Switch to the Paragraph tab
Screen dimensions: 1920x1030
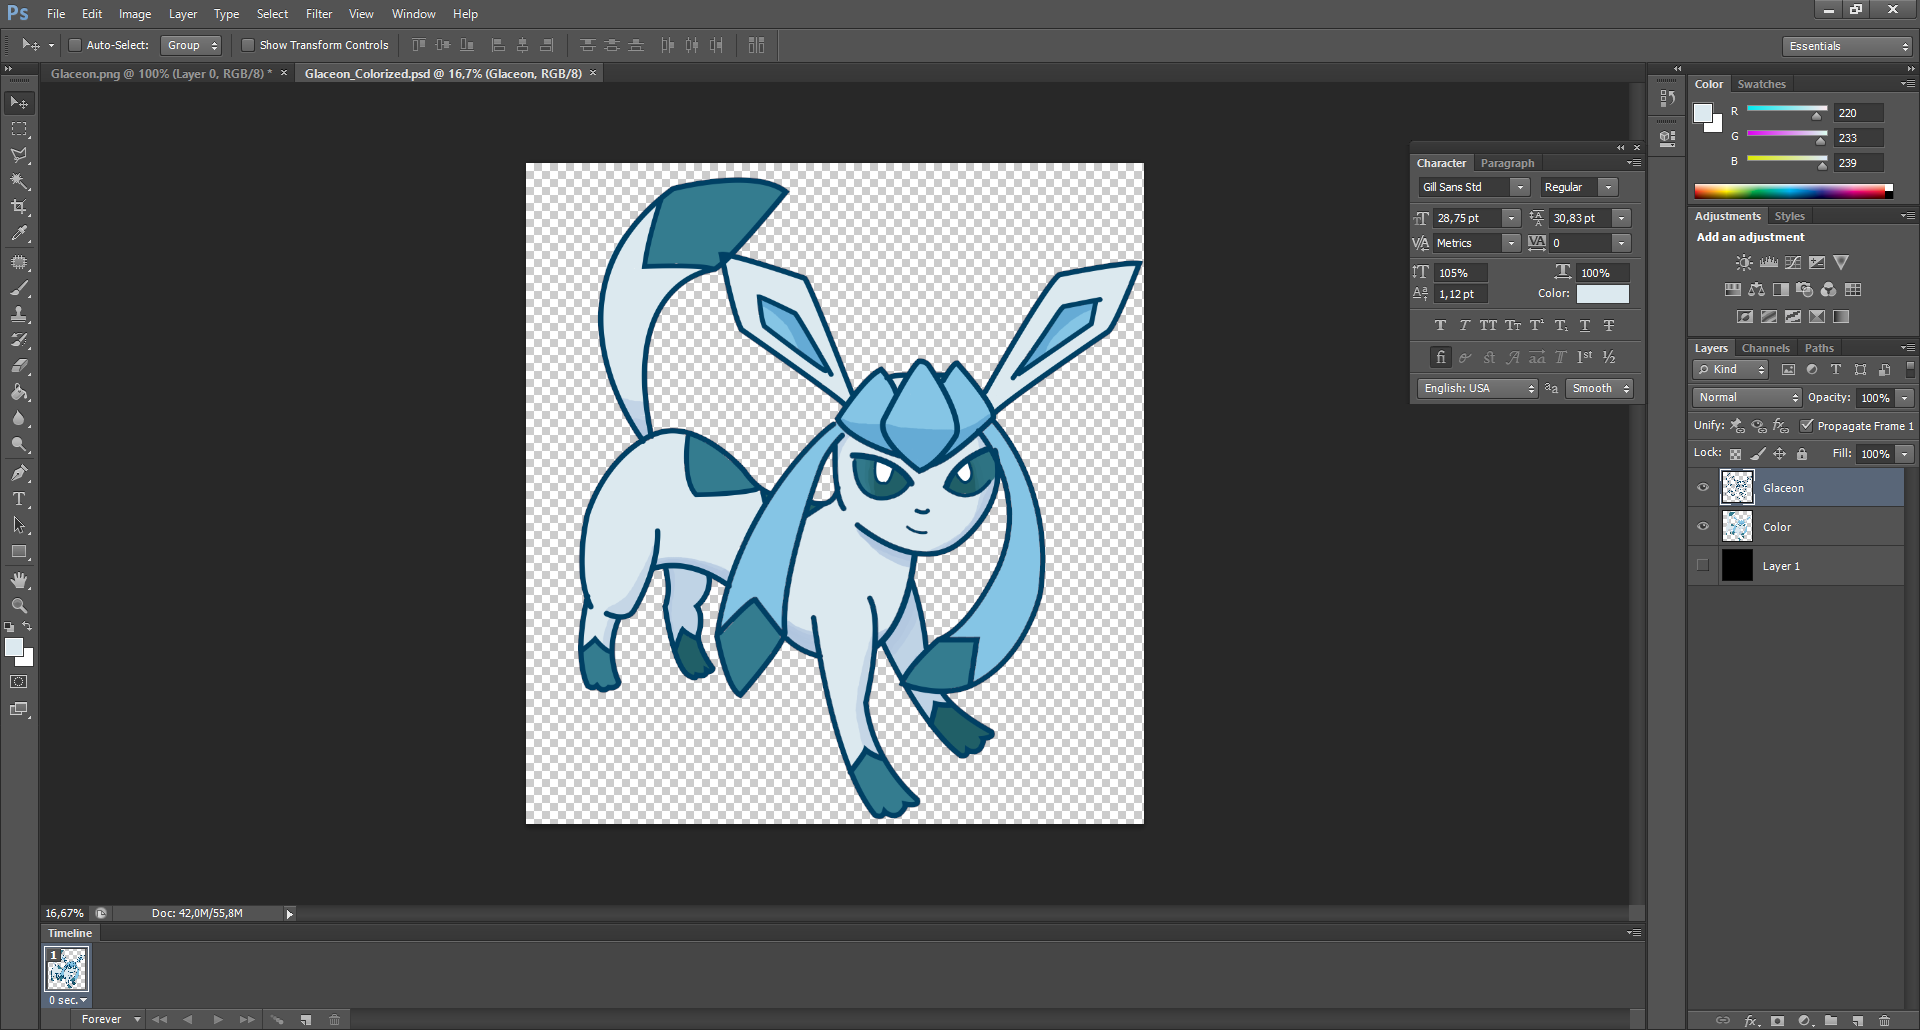click(x=1507, y=163)
